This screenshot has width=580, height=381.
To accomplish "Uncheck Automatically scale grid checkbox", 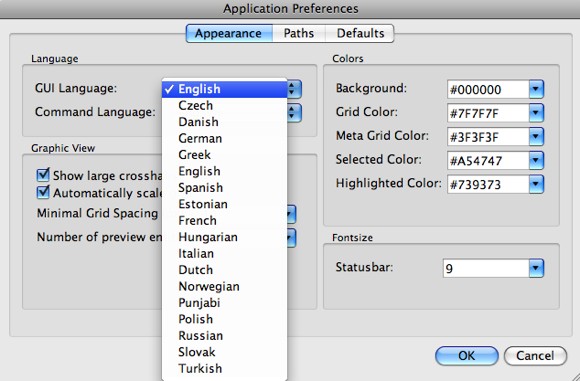I will click(x=43, y=192).
